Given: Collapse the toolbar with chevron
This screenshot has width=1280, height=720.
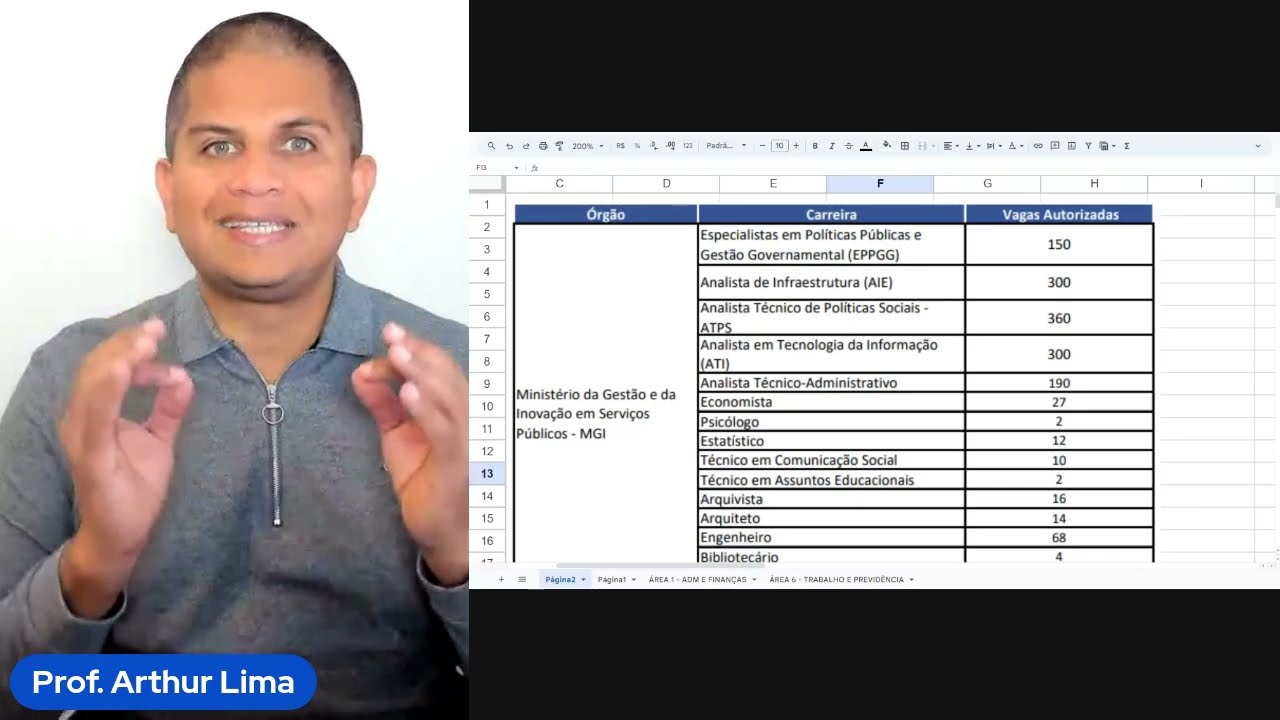Looking at the screenshot, I should coord(1258,146).
